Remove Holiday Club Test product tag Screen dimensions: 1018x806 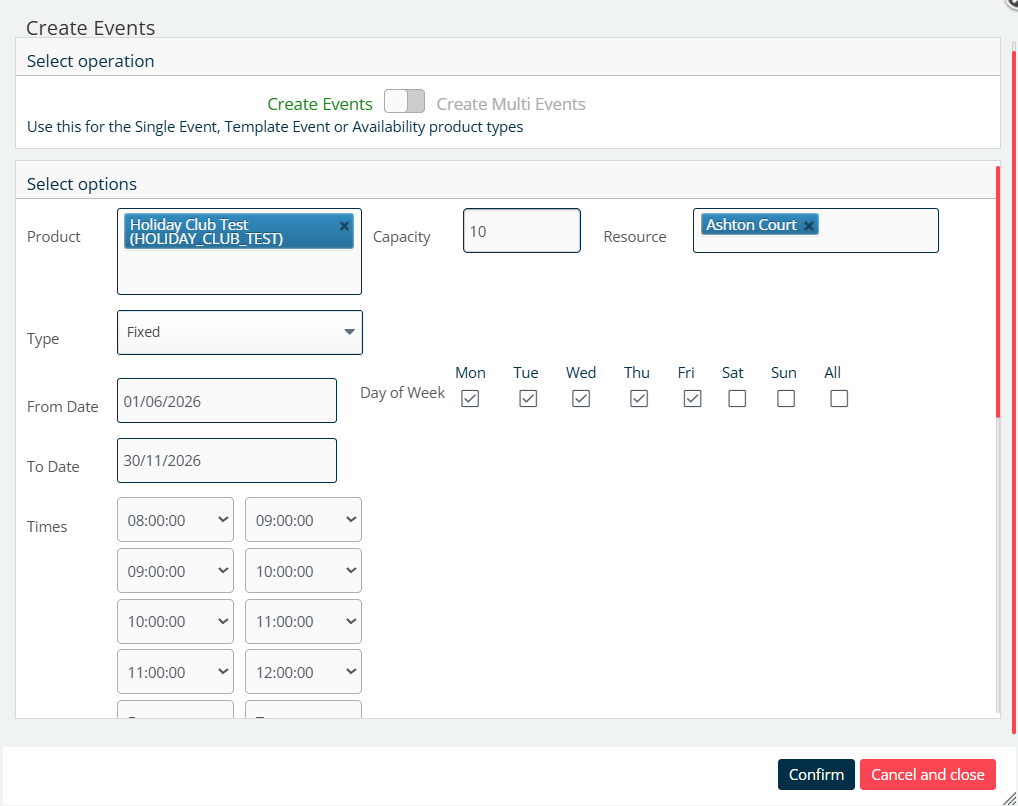[344, 225]
